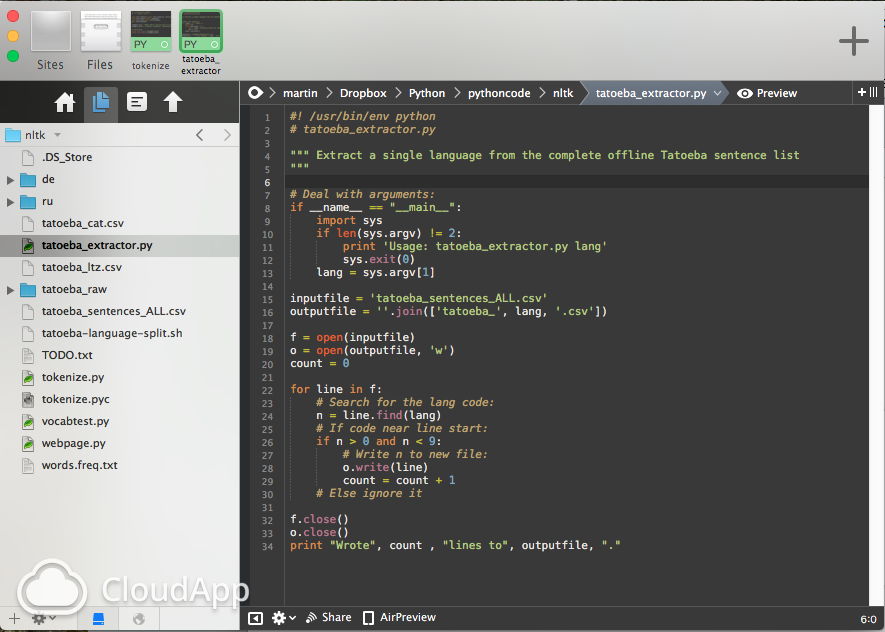Select tatoeba_extractor.py in file list

120,245
